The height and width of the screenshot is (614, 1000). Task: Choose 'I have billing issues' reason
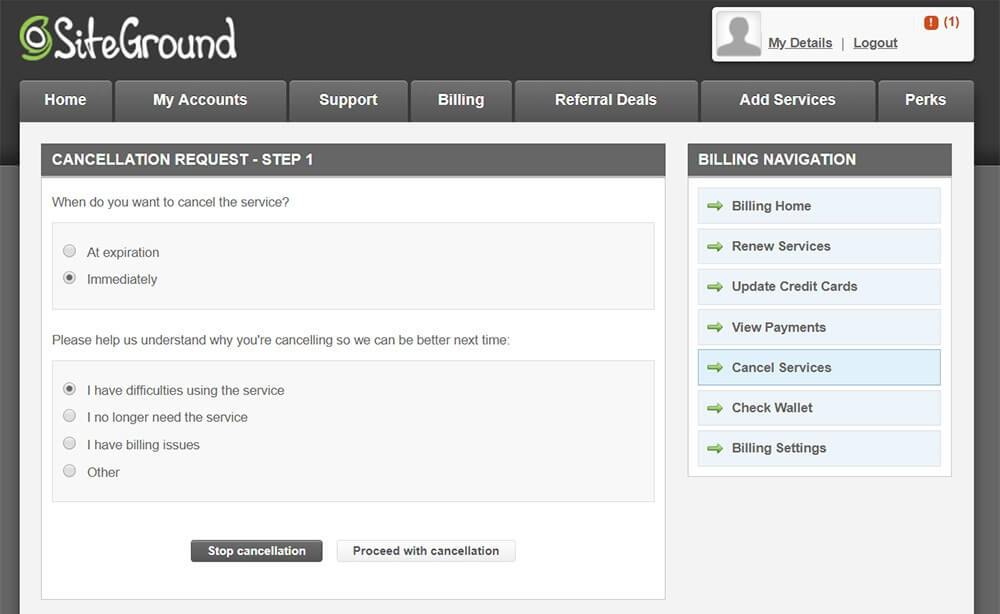tap(70, 444)
